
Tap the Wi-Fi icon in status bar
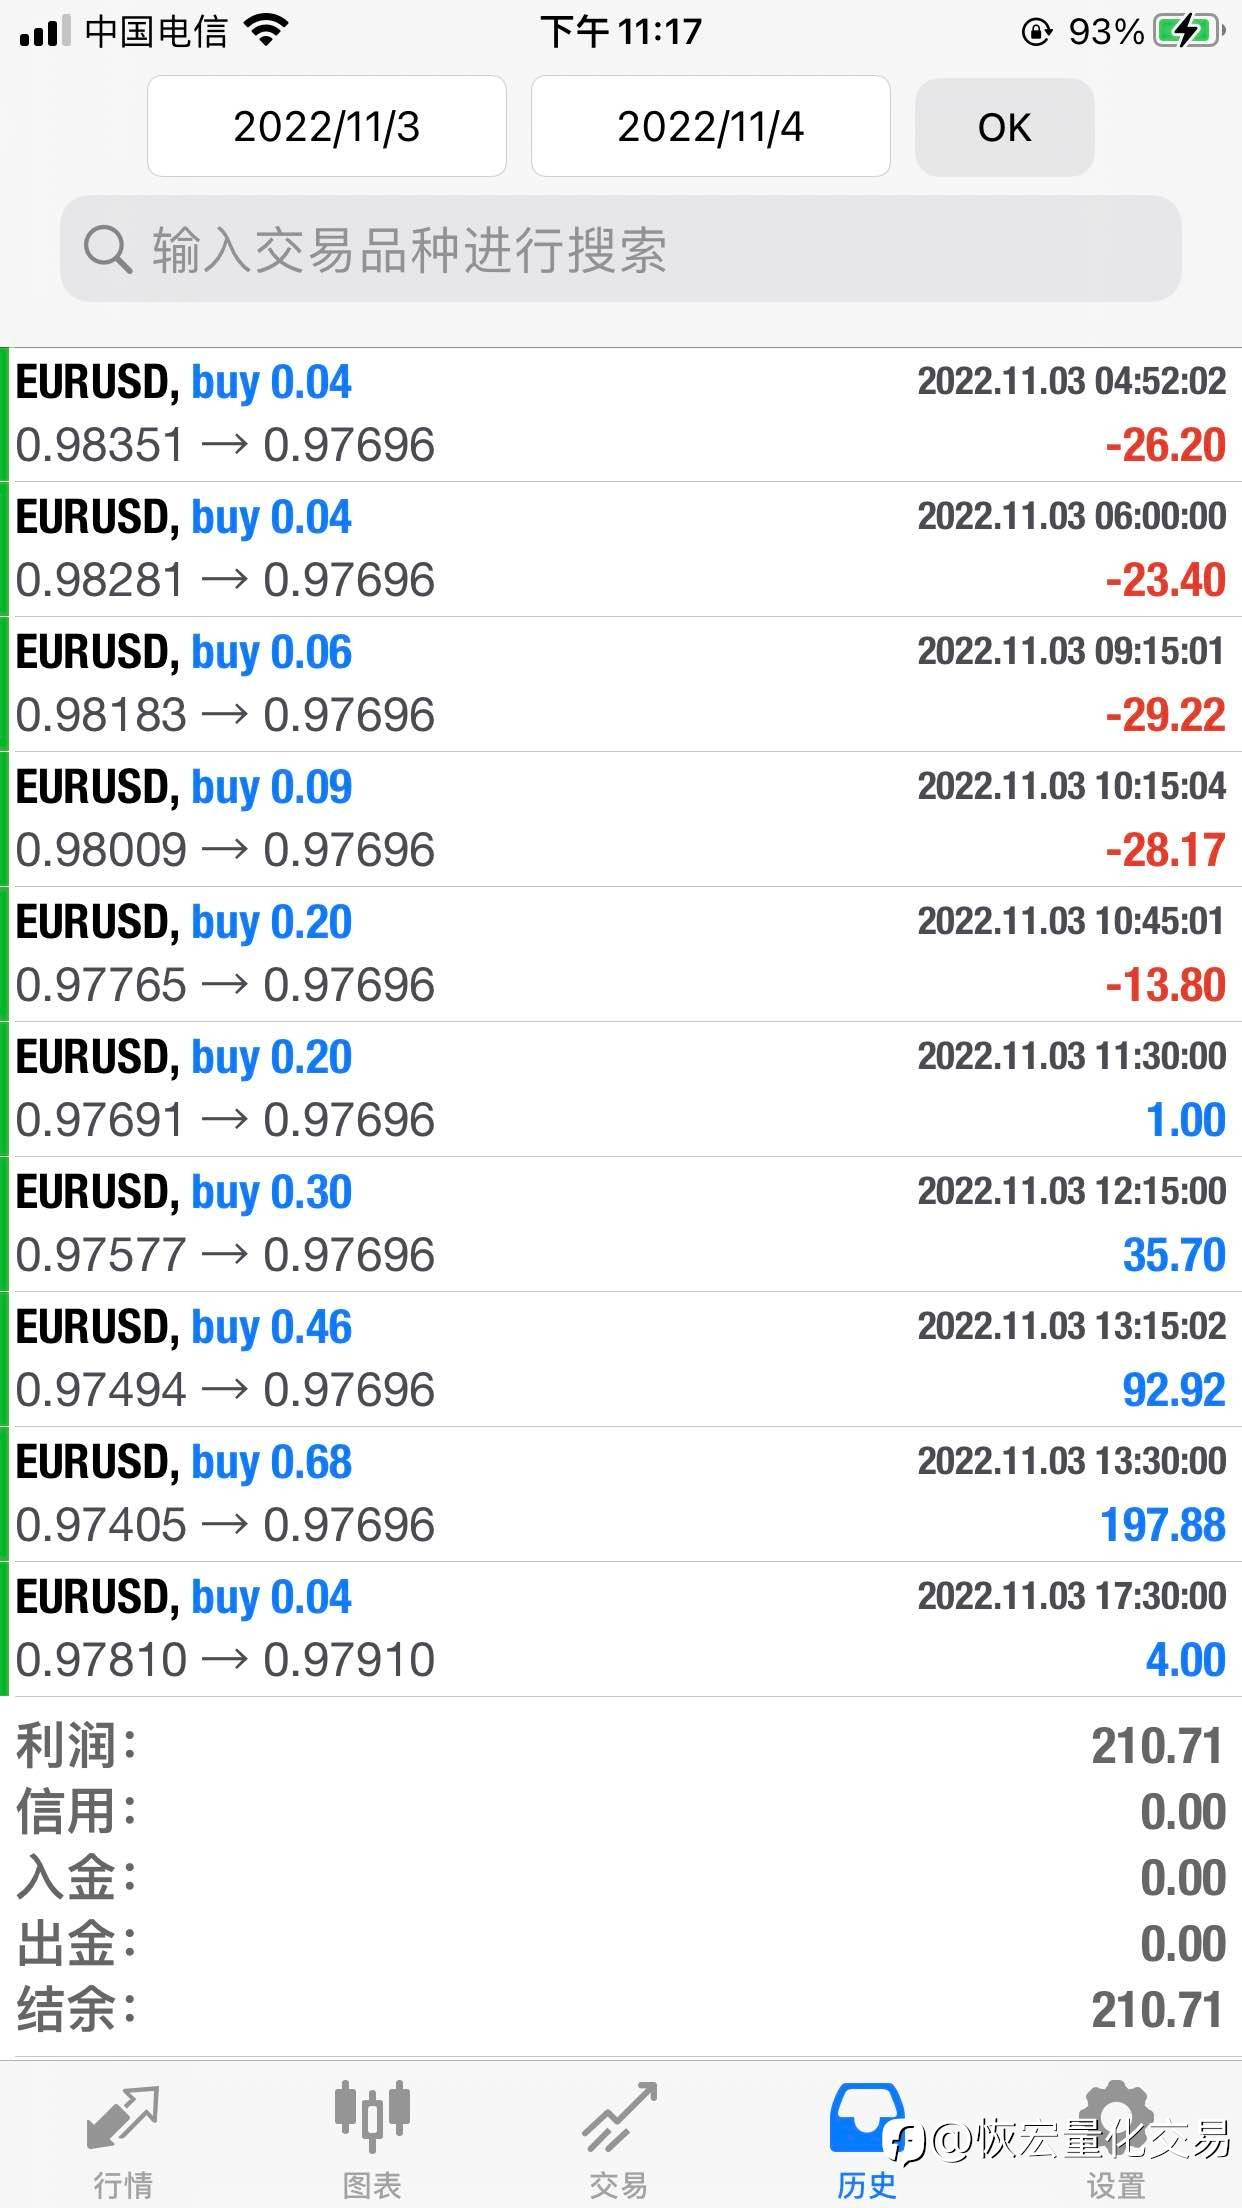coord(266,32)
